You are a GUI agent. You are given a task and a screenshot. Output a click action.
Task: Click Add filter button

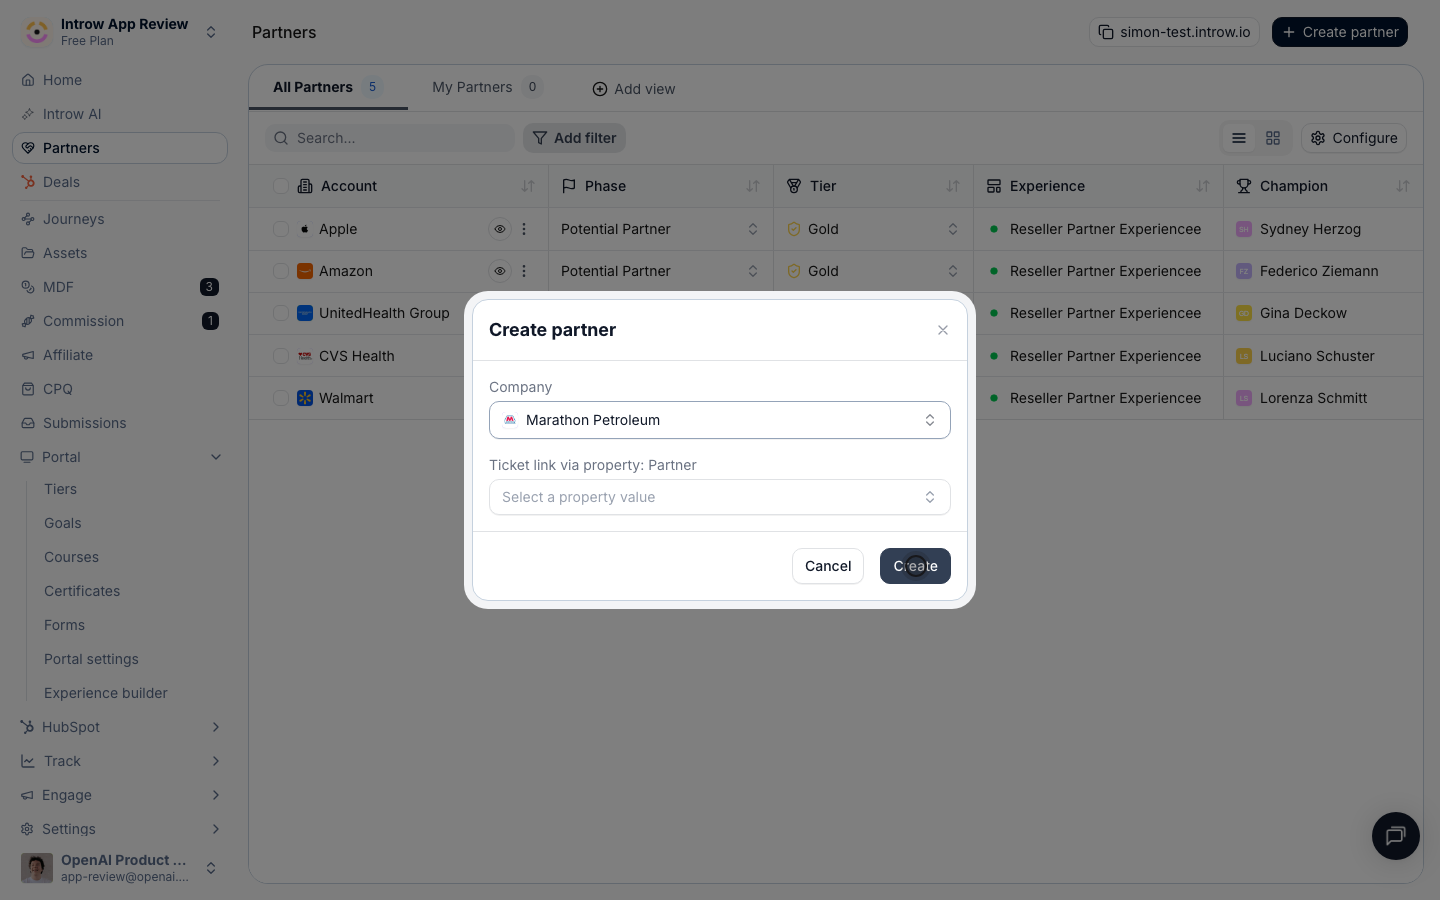[x=574, y=138]
